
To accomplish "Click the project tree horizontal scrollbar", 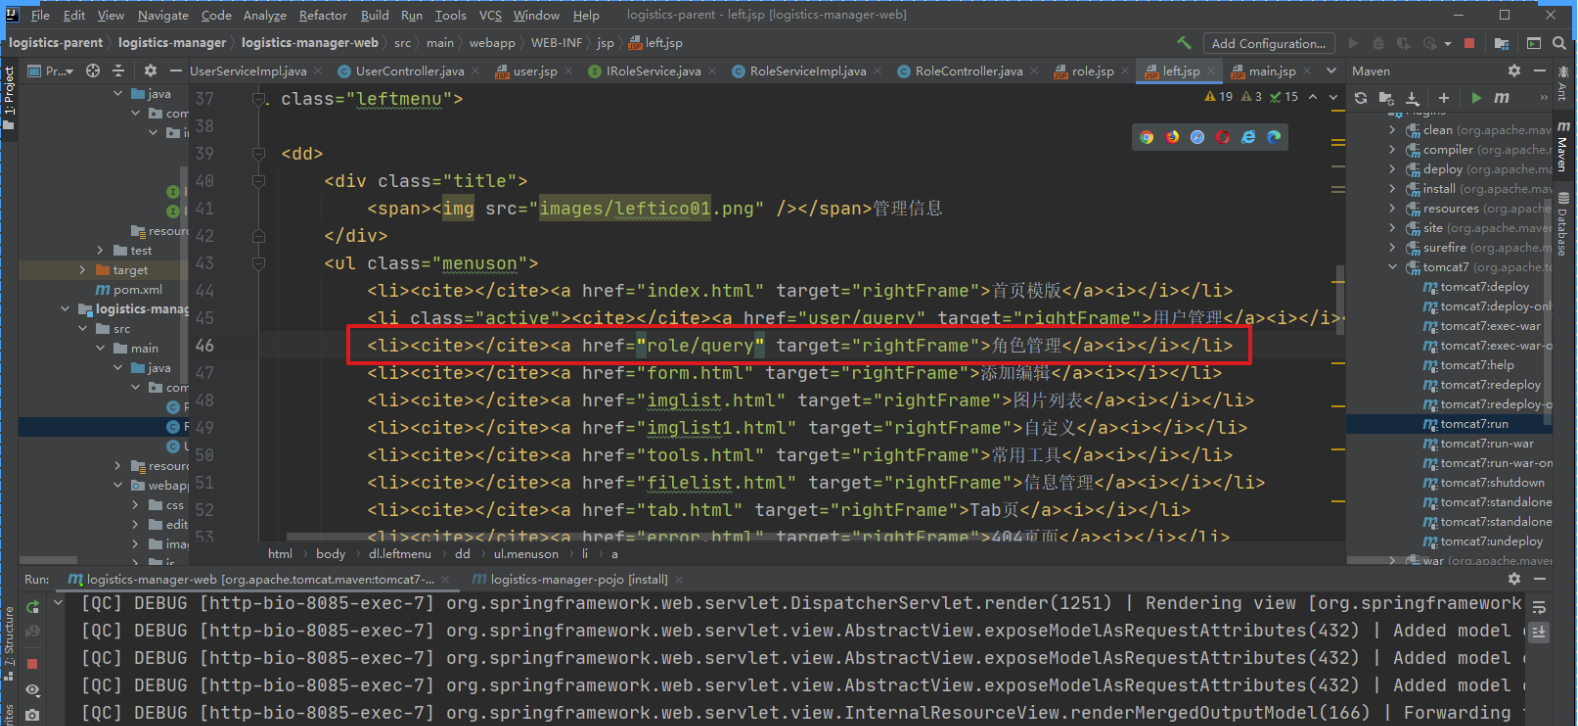I will [x=48, y=560].
